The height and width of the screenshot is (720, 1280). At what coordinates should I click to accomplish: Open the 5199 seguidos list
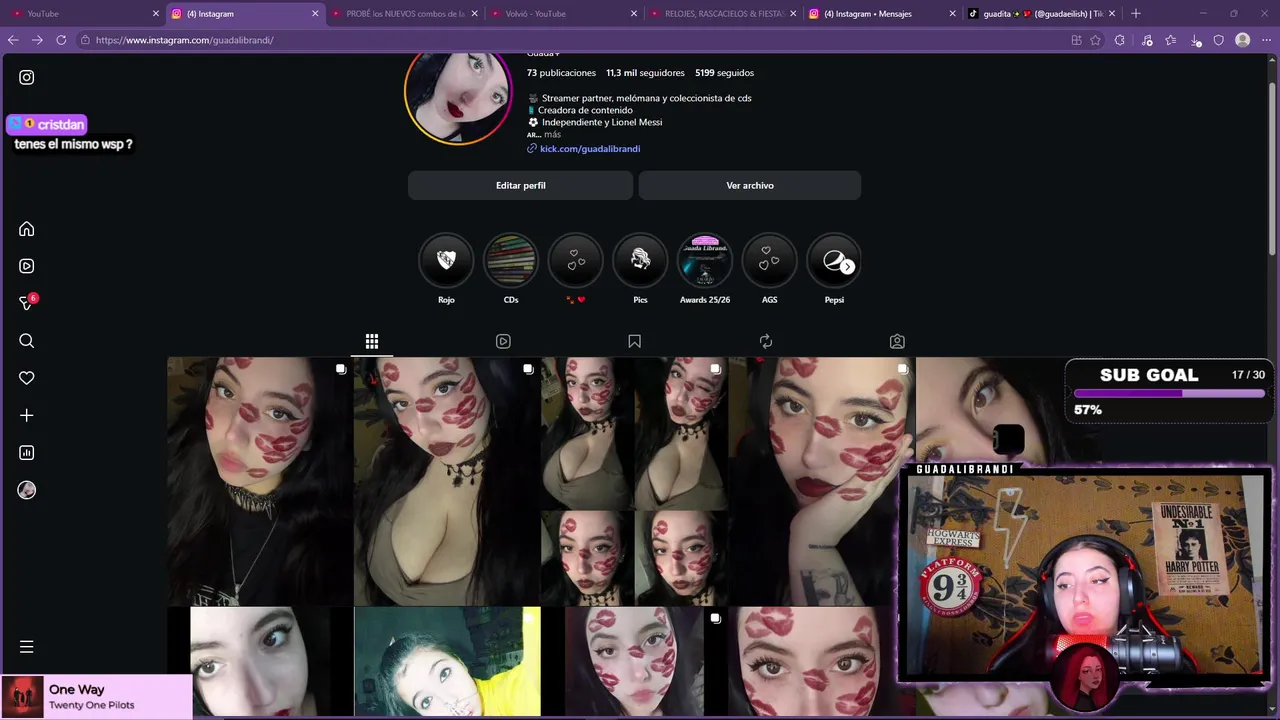pyautogui.click(x=725, y=73)
